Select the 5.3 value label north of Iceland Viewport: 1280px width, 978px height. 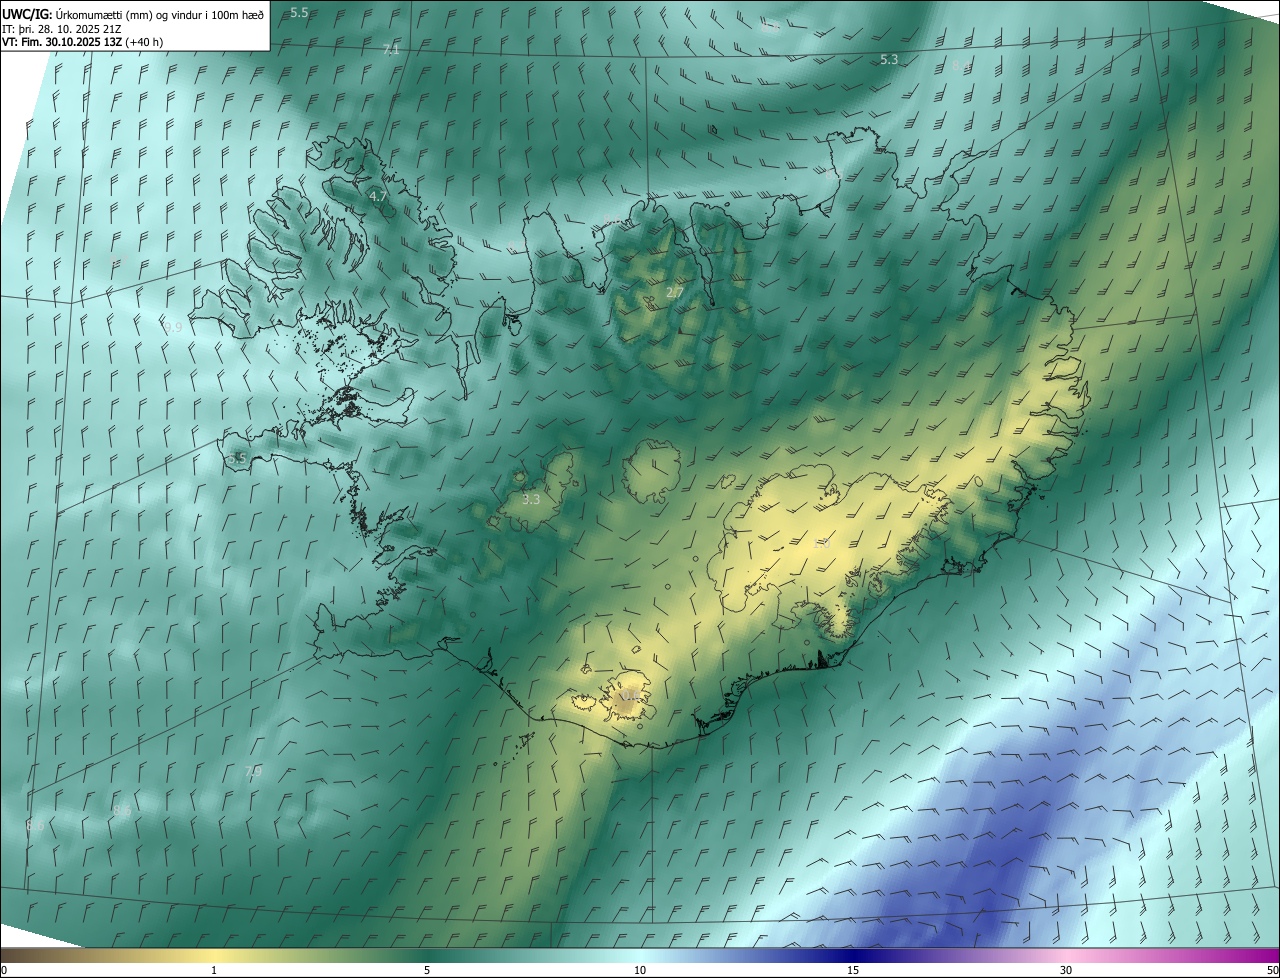889,60
